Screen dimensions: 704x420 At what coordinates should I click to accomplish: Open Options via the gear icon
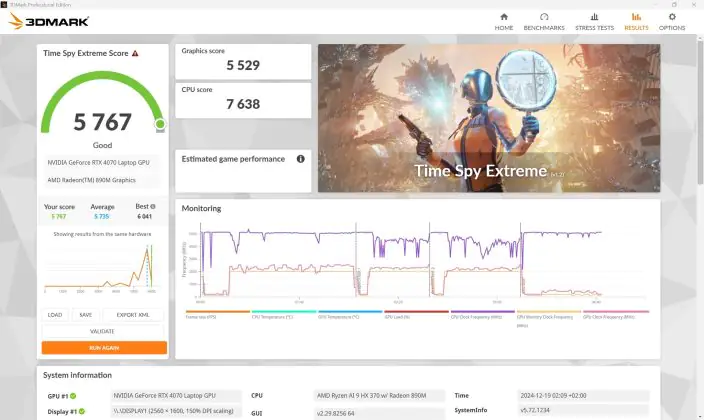tap(672, 17)
